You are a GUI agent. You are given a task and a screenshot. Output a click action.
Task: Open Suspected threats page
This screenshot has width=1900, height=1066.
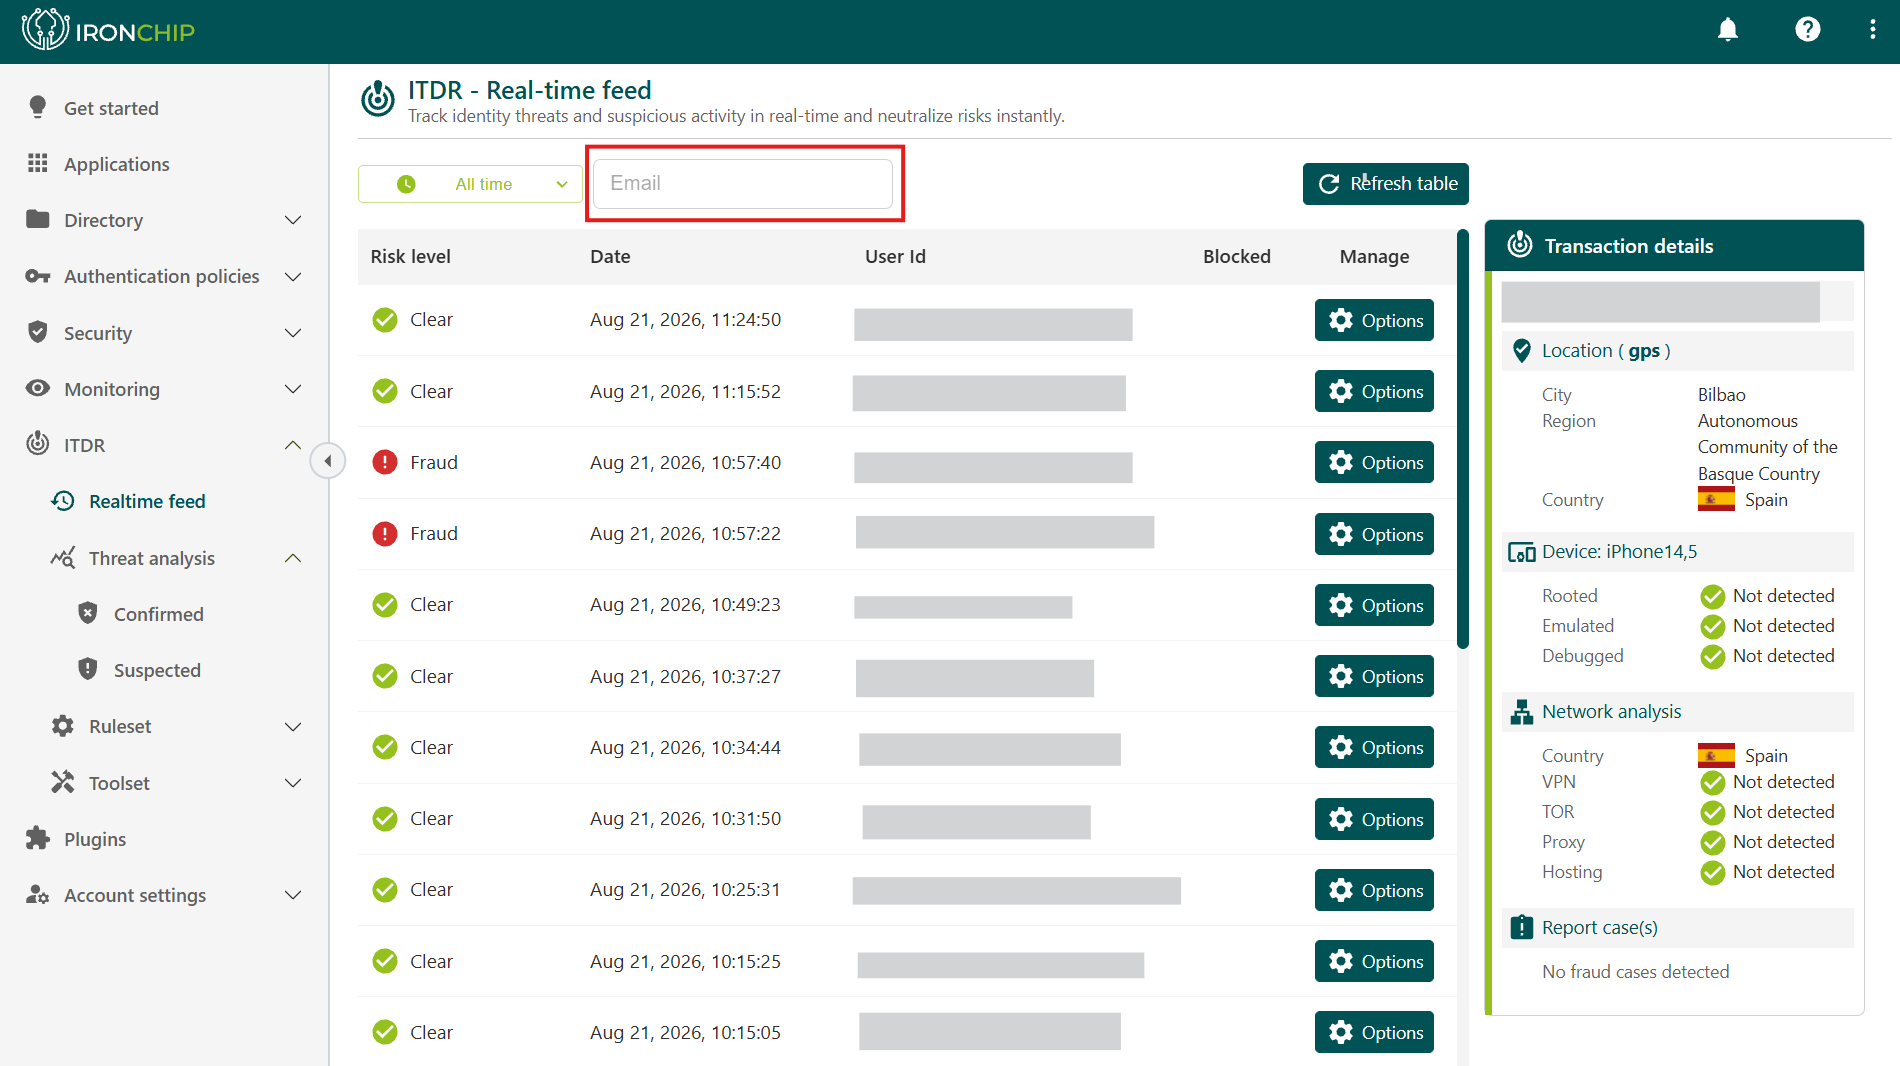[x=157, y=670]
